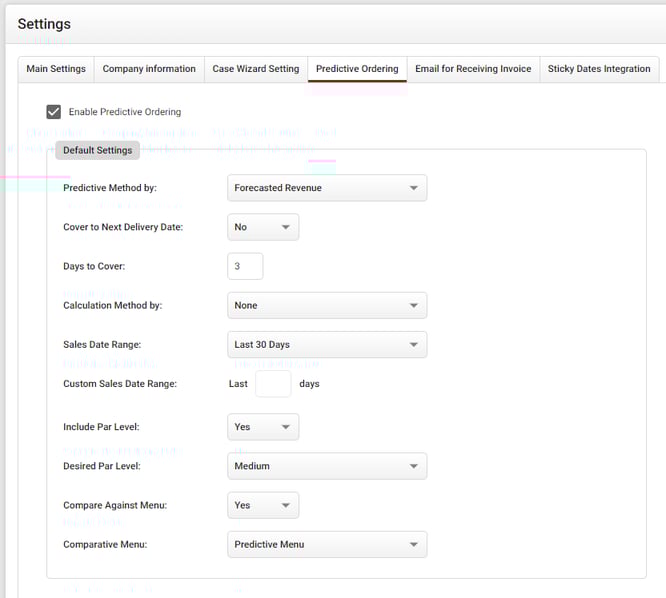The height and width of the screenshot is (598, 666).
Task: Click the Forecasted Revenue dropdown arrow
Action: click(413, 188)
